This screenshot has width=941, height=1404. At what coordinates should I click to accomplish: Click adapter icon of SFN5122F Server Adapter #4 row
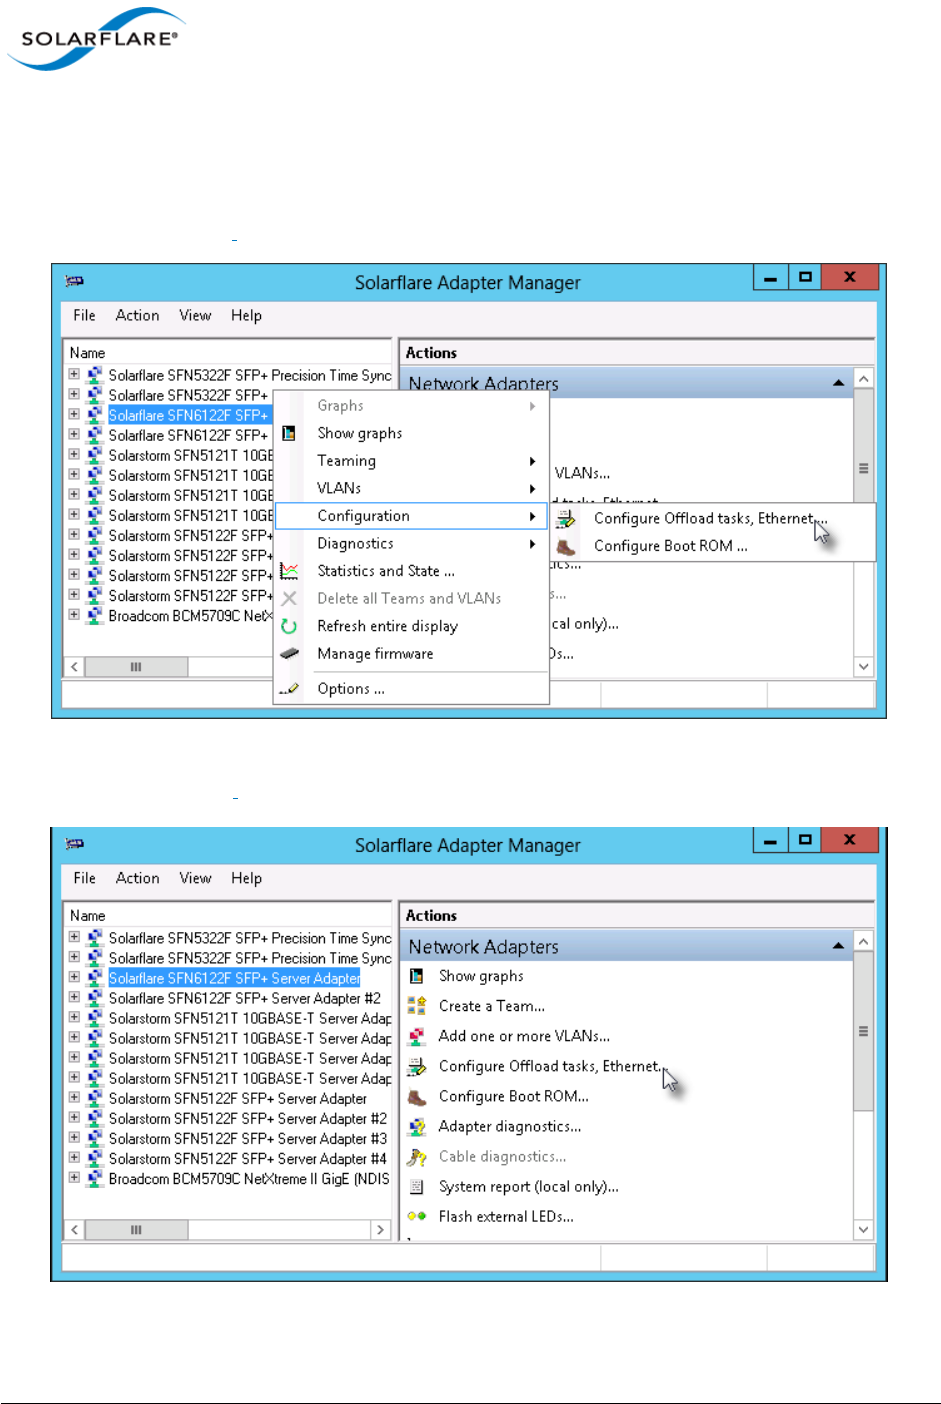(x=95, y=1159)
